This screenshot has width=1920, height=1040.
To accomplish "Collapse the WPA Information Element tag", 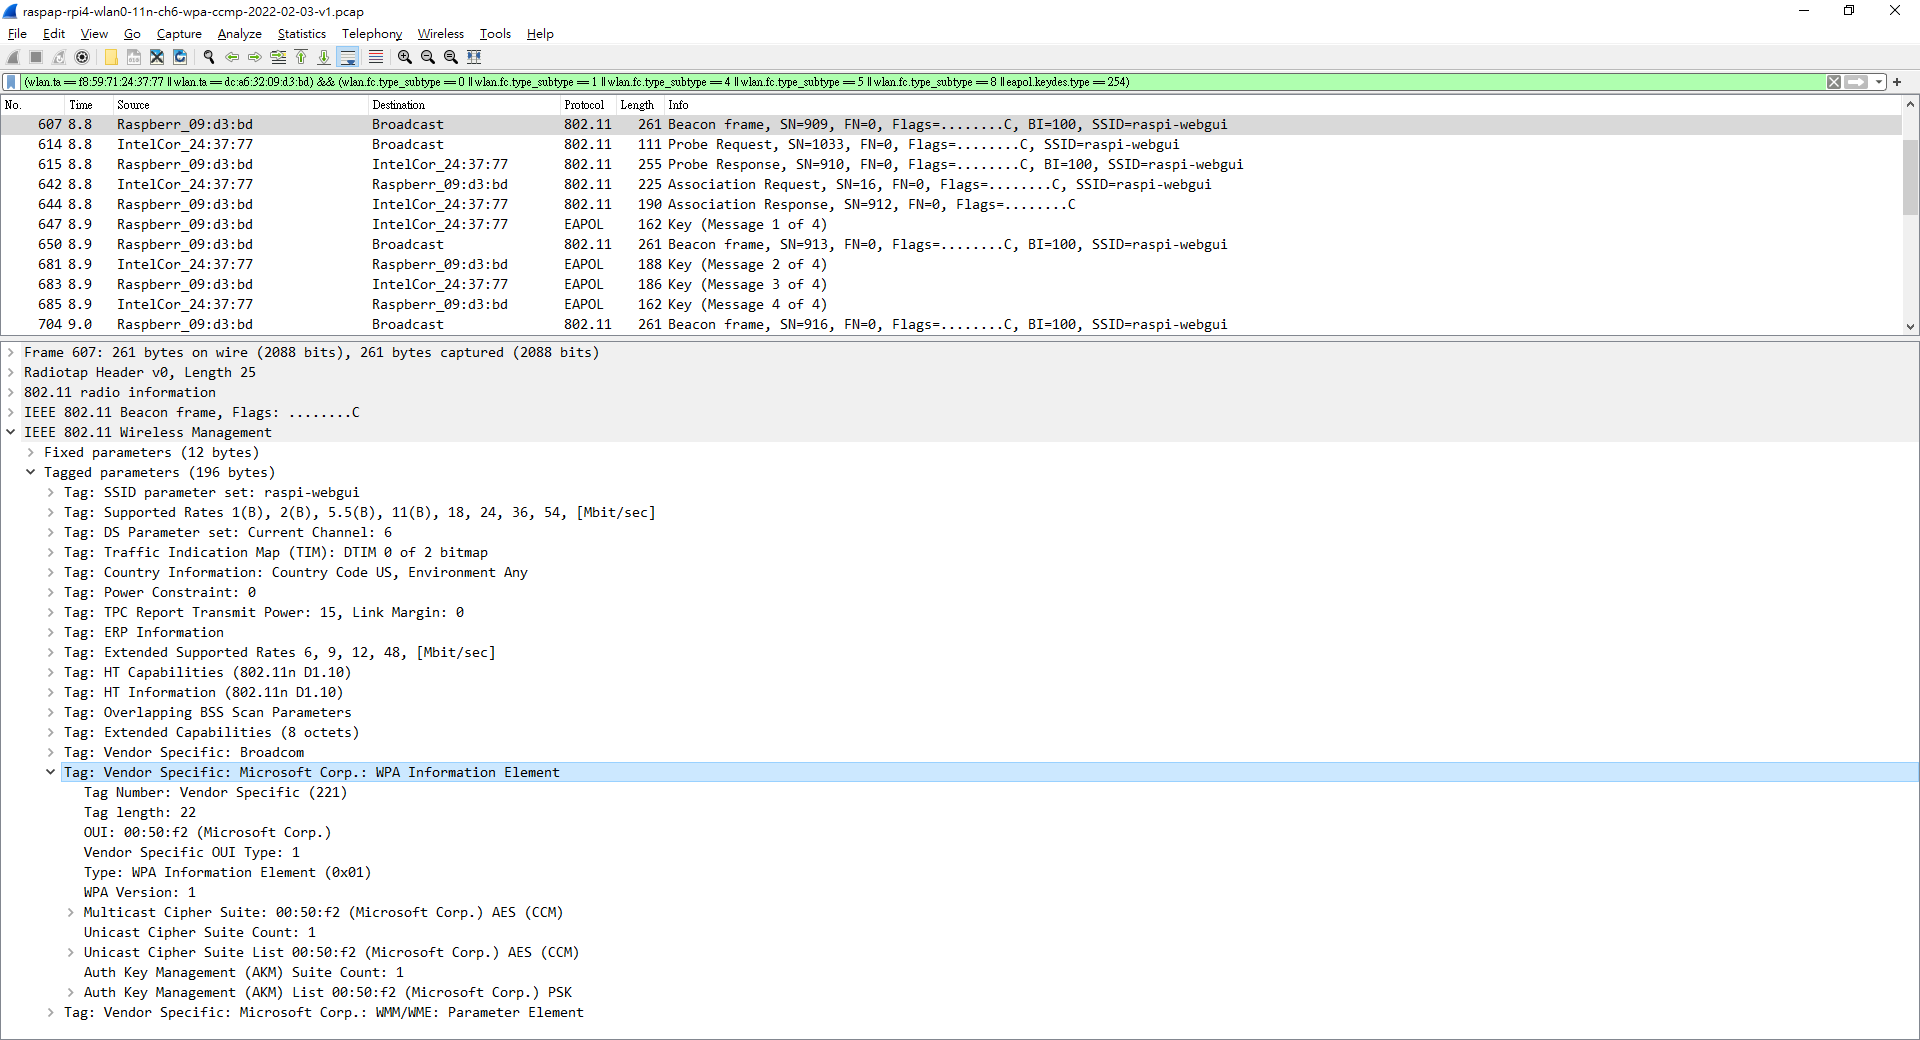I will click(51, 772).
